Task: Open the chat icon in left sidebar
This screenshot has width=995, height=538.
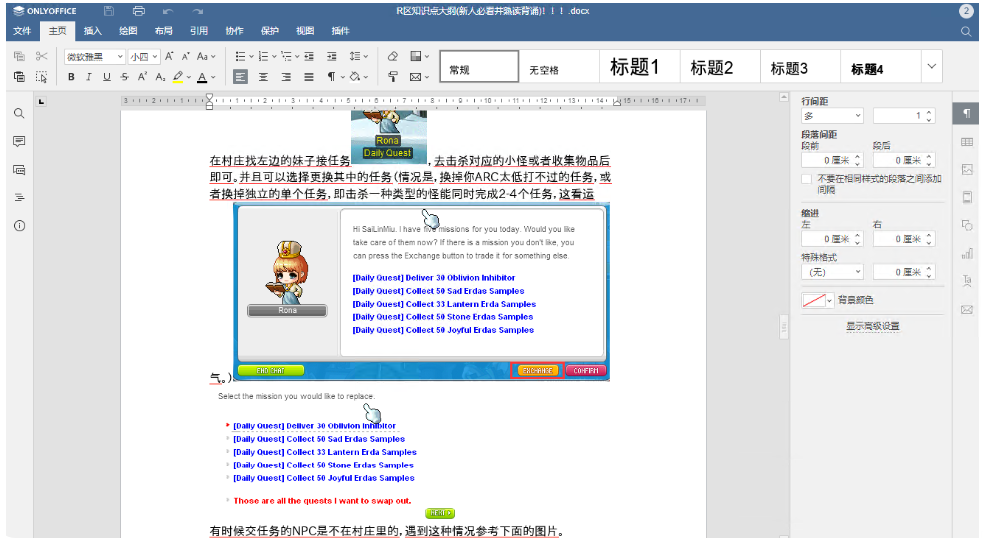Action: point(20,170)
